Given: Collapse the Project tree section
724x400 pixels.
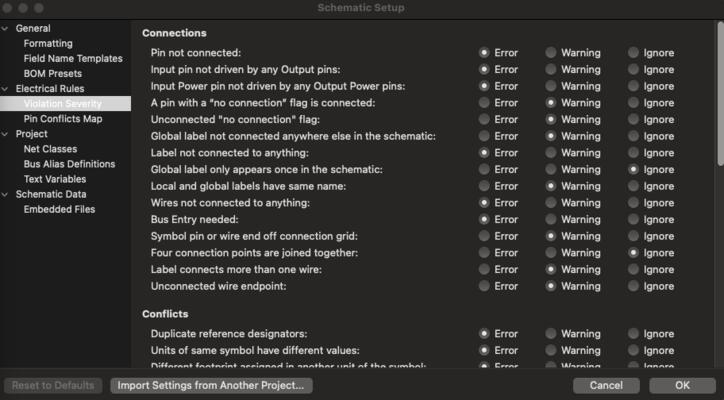Looking at the screenshot, I should point(7,134).
